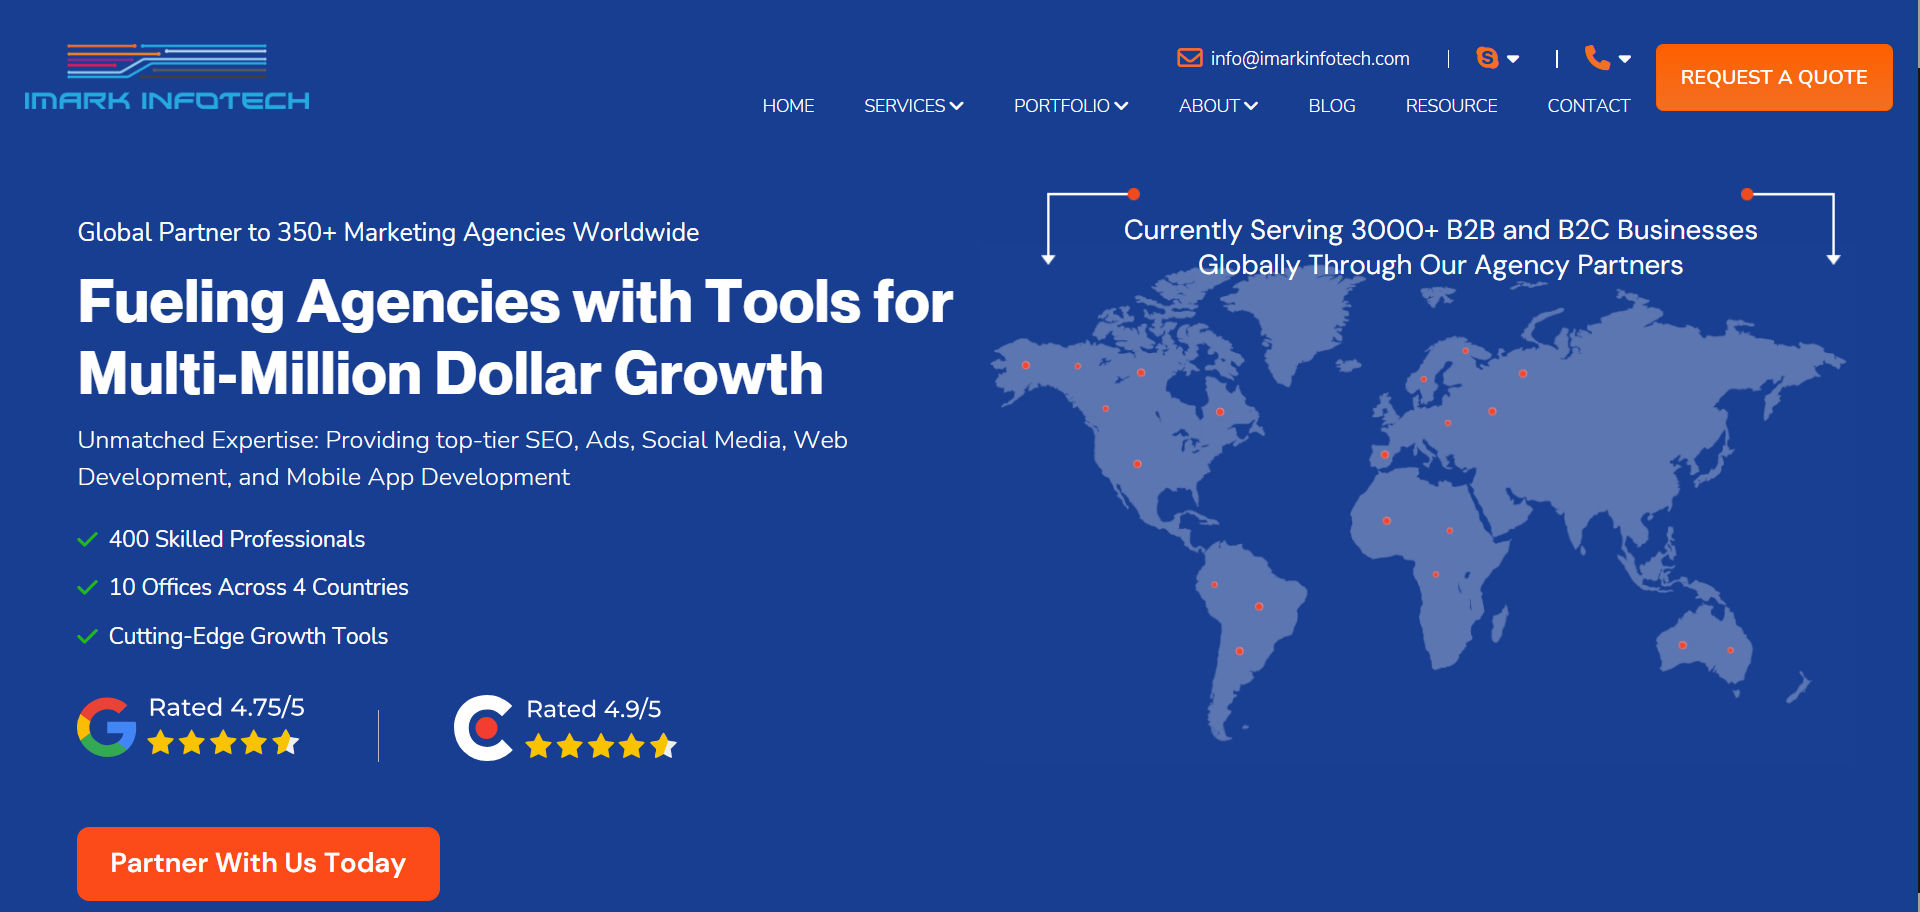Open the Portfolio dropdown menu

1070,106
